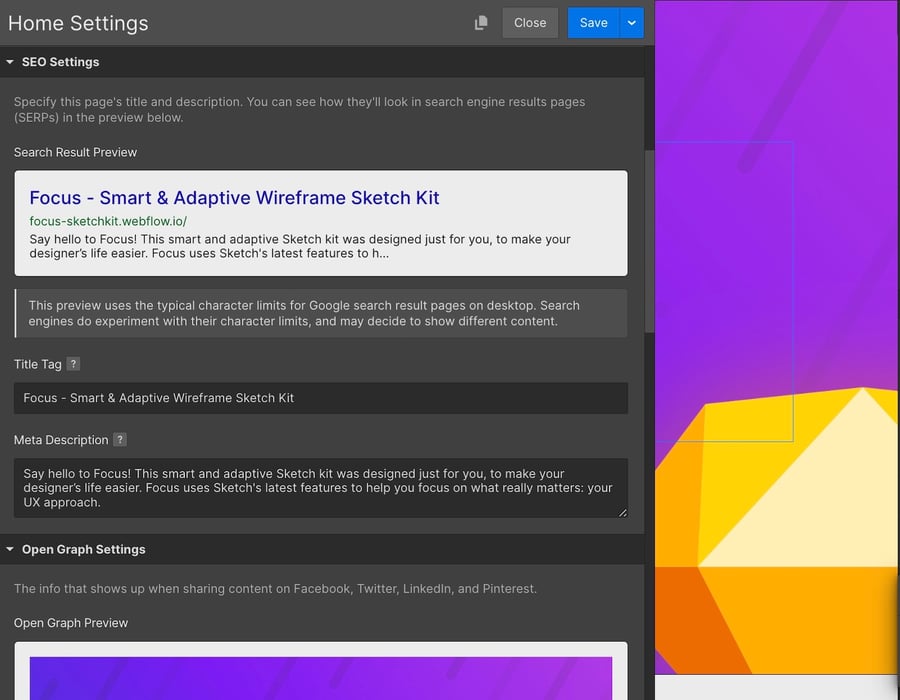Click the Google character limits note
900x700 pixels.
coord(321,313)
